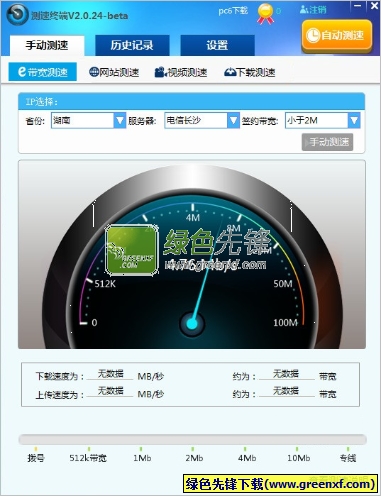The width and height of the screenshot is (381, 496).
Task: Switch to the 手动测速 tab
Action: [47, 45]
